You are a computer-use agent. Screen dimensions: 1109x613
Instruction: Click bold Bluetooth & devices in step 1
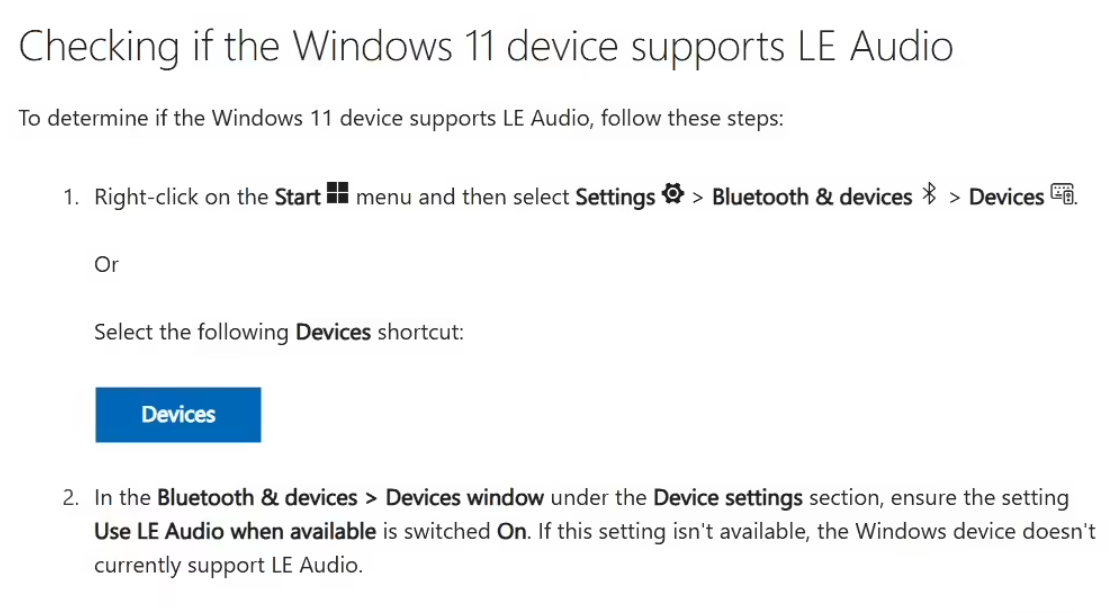point(812,197)
